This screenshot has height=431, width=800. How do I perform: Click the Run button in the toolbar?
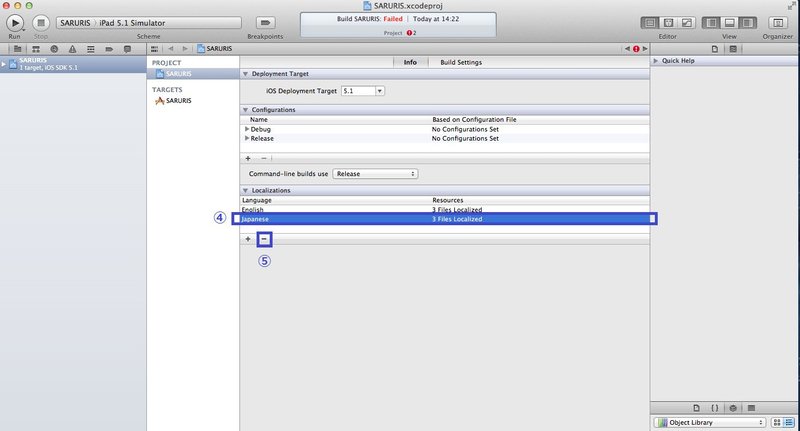[15, 23]
